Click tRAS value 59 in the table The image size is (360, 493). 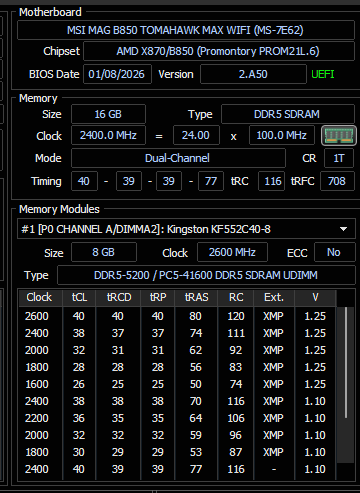tap(196, 435)
